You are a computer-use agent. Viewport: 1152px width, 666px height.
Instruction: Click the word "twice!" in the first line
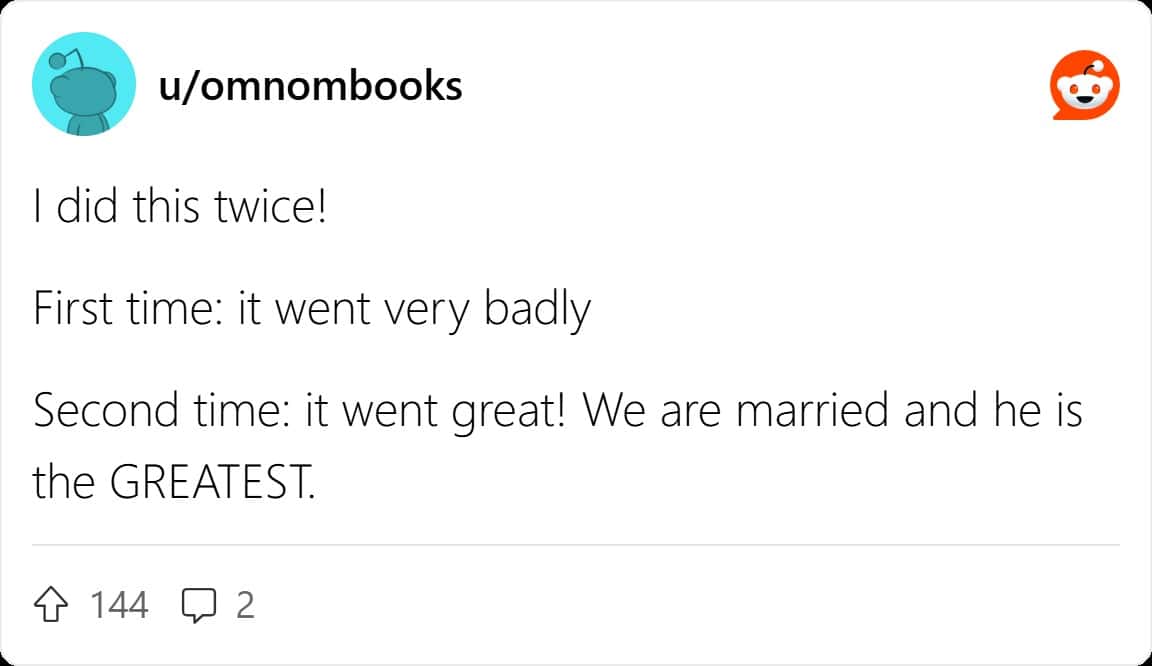click(x=270, y=212)
